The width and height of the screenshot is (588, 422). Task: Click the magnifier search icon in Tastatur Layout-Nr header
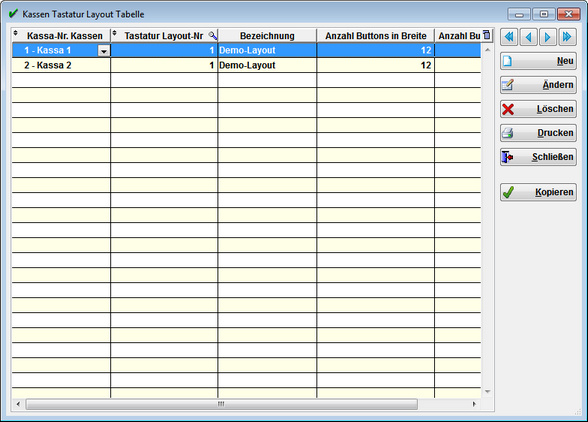(213, 36)
